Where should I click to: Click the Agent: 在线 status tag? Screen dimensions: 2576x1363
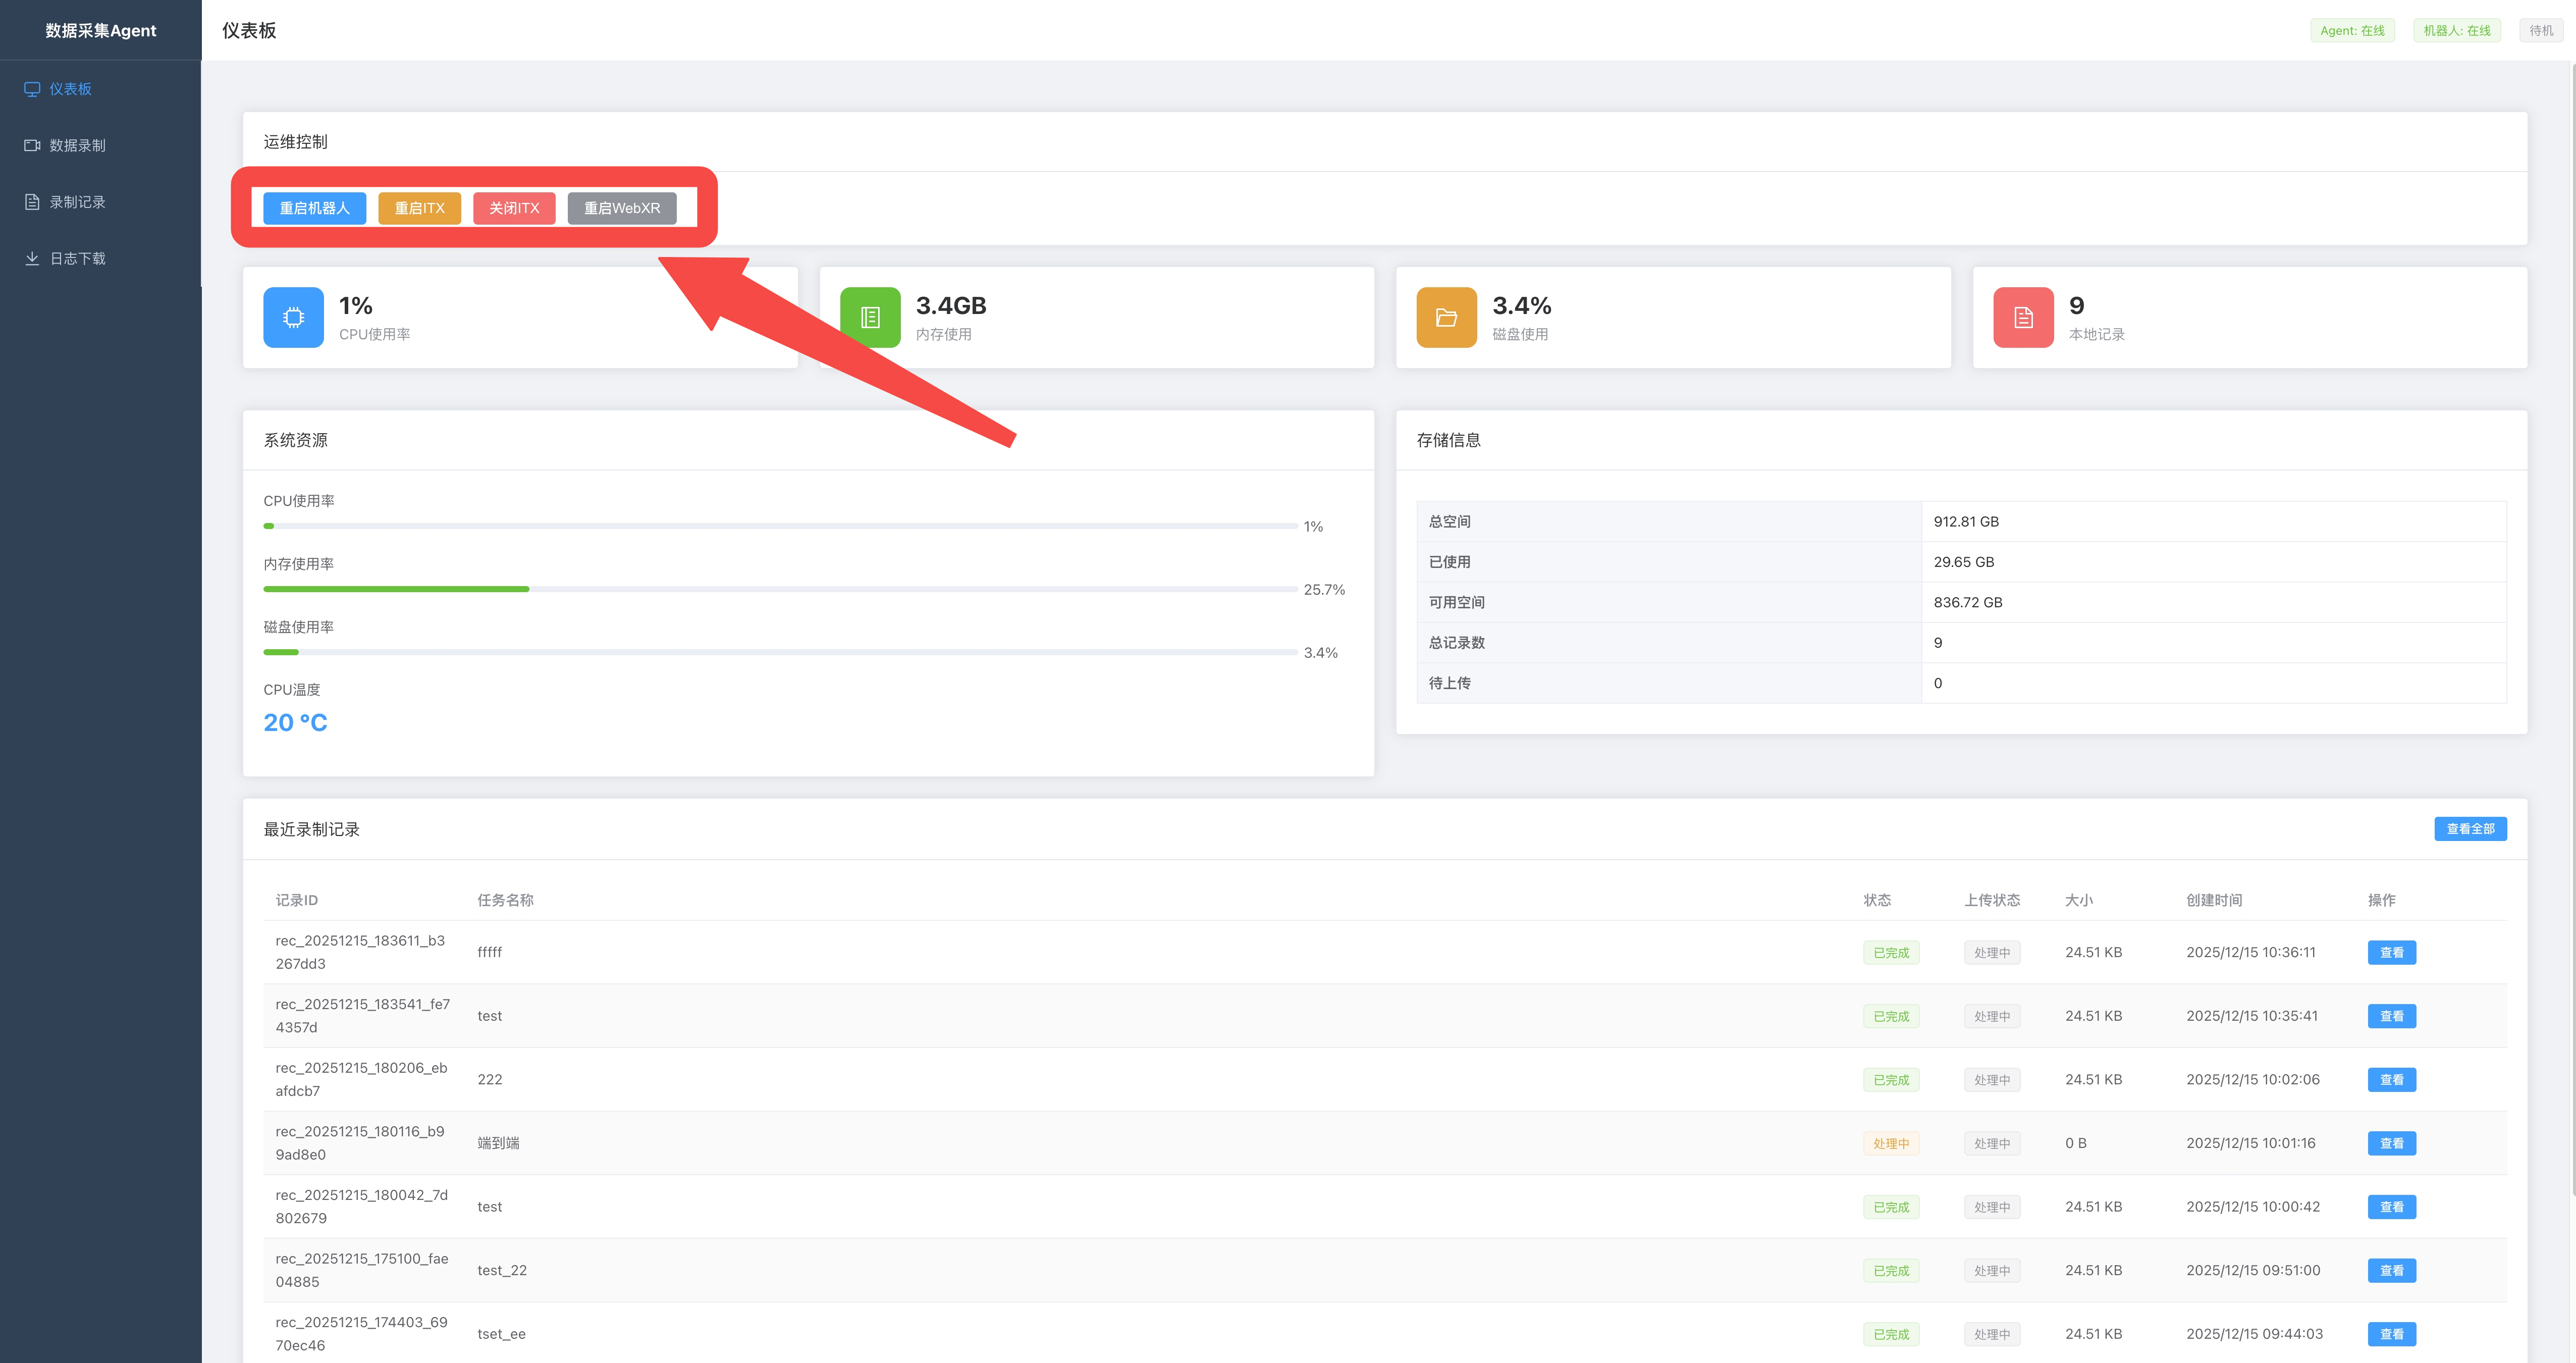pos(2352,31)
